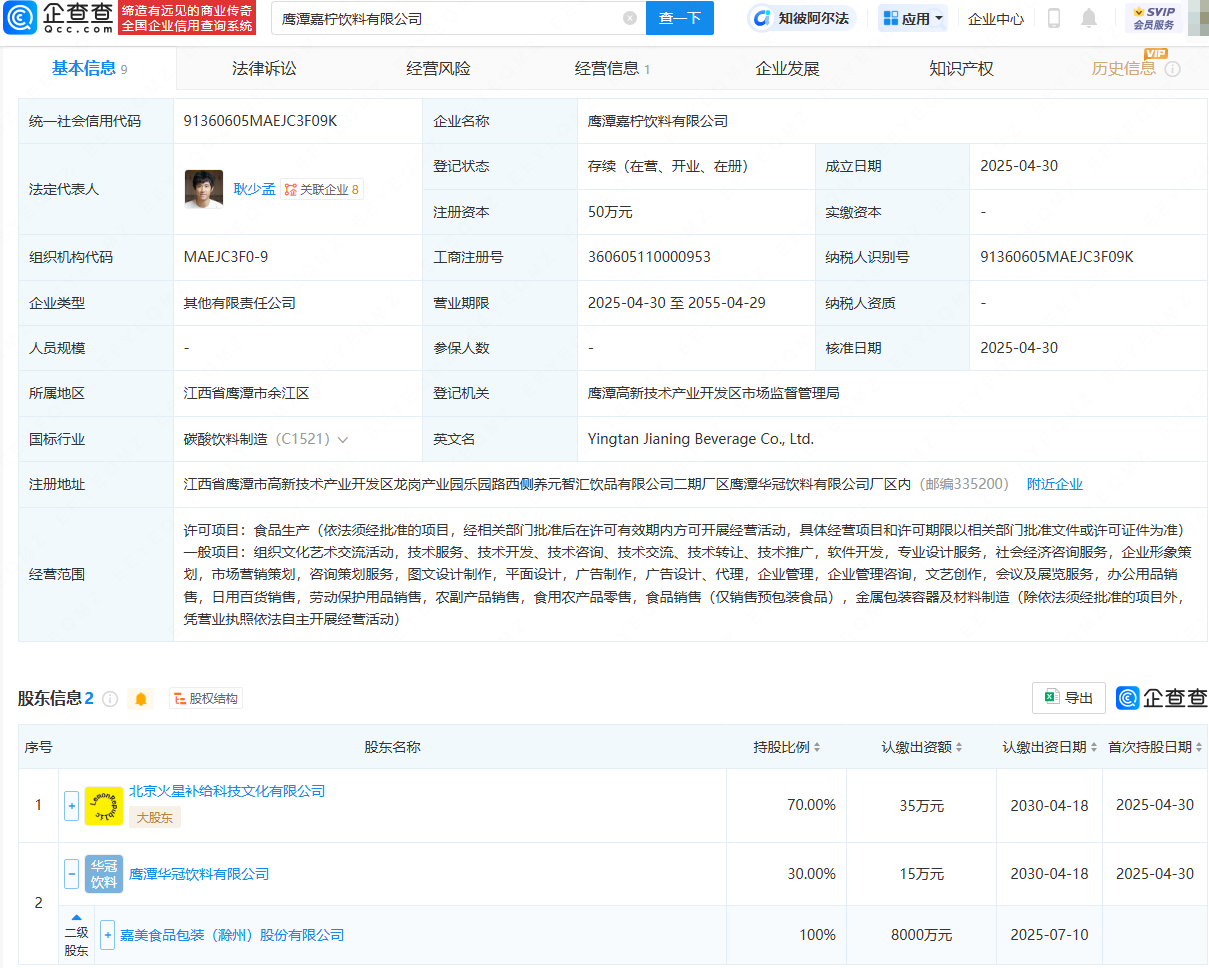Click yellow logo of 北京火星补给科技文化有限公司
The image size is (1209, 968).
pos(104,806)
